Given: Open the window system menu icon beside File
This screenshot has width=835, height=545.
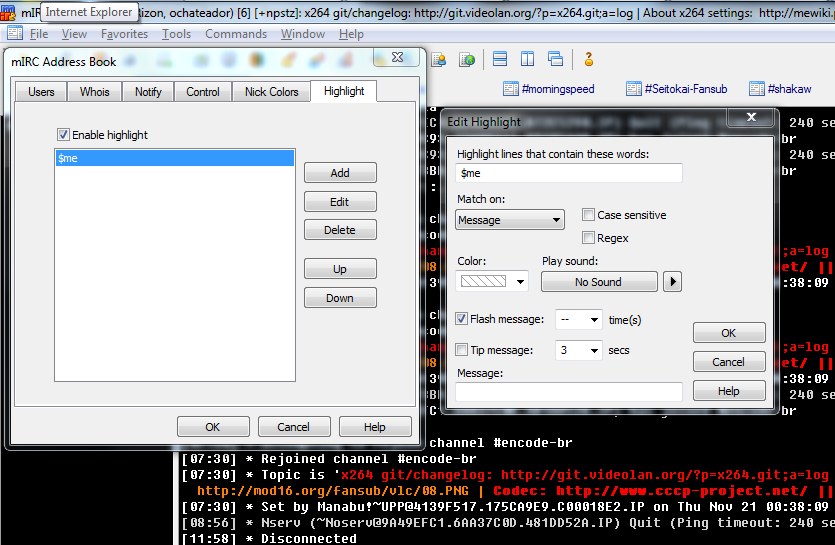Looking at the screenshot, I should 15,33.
